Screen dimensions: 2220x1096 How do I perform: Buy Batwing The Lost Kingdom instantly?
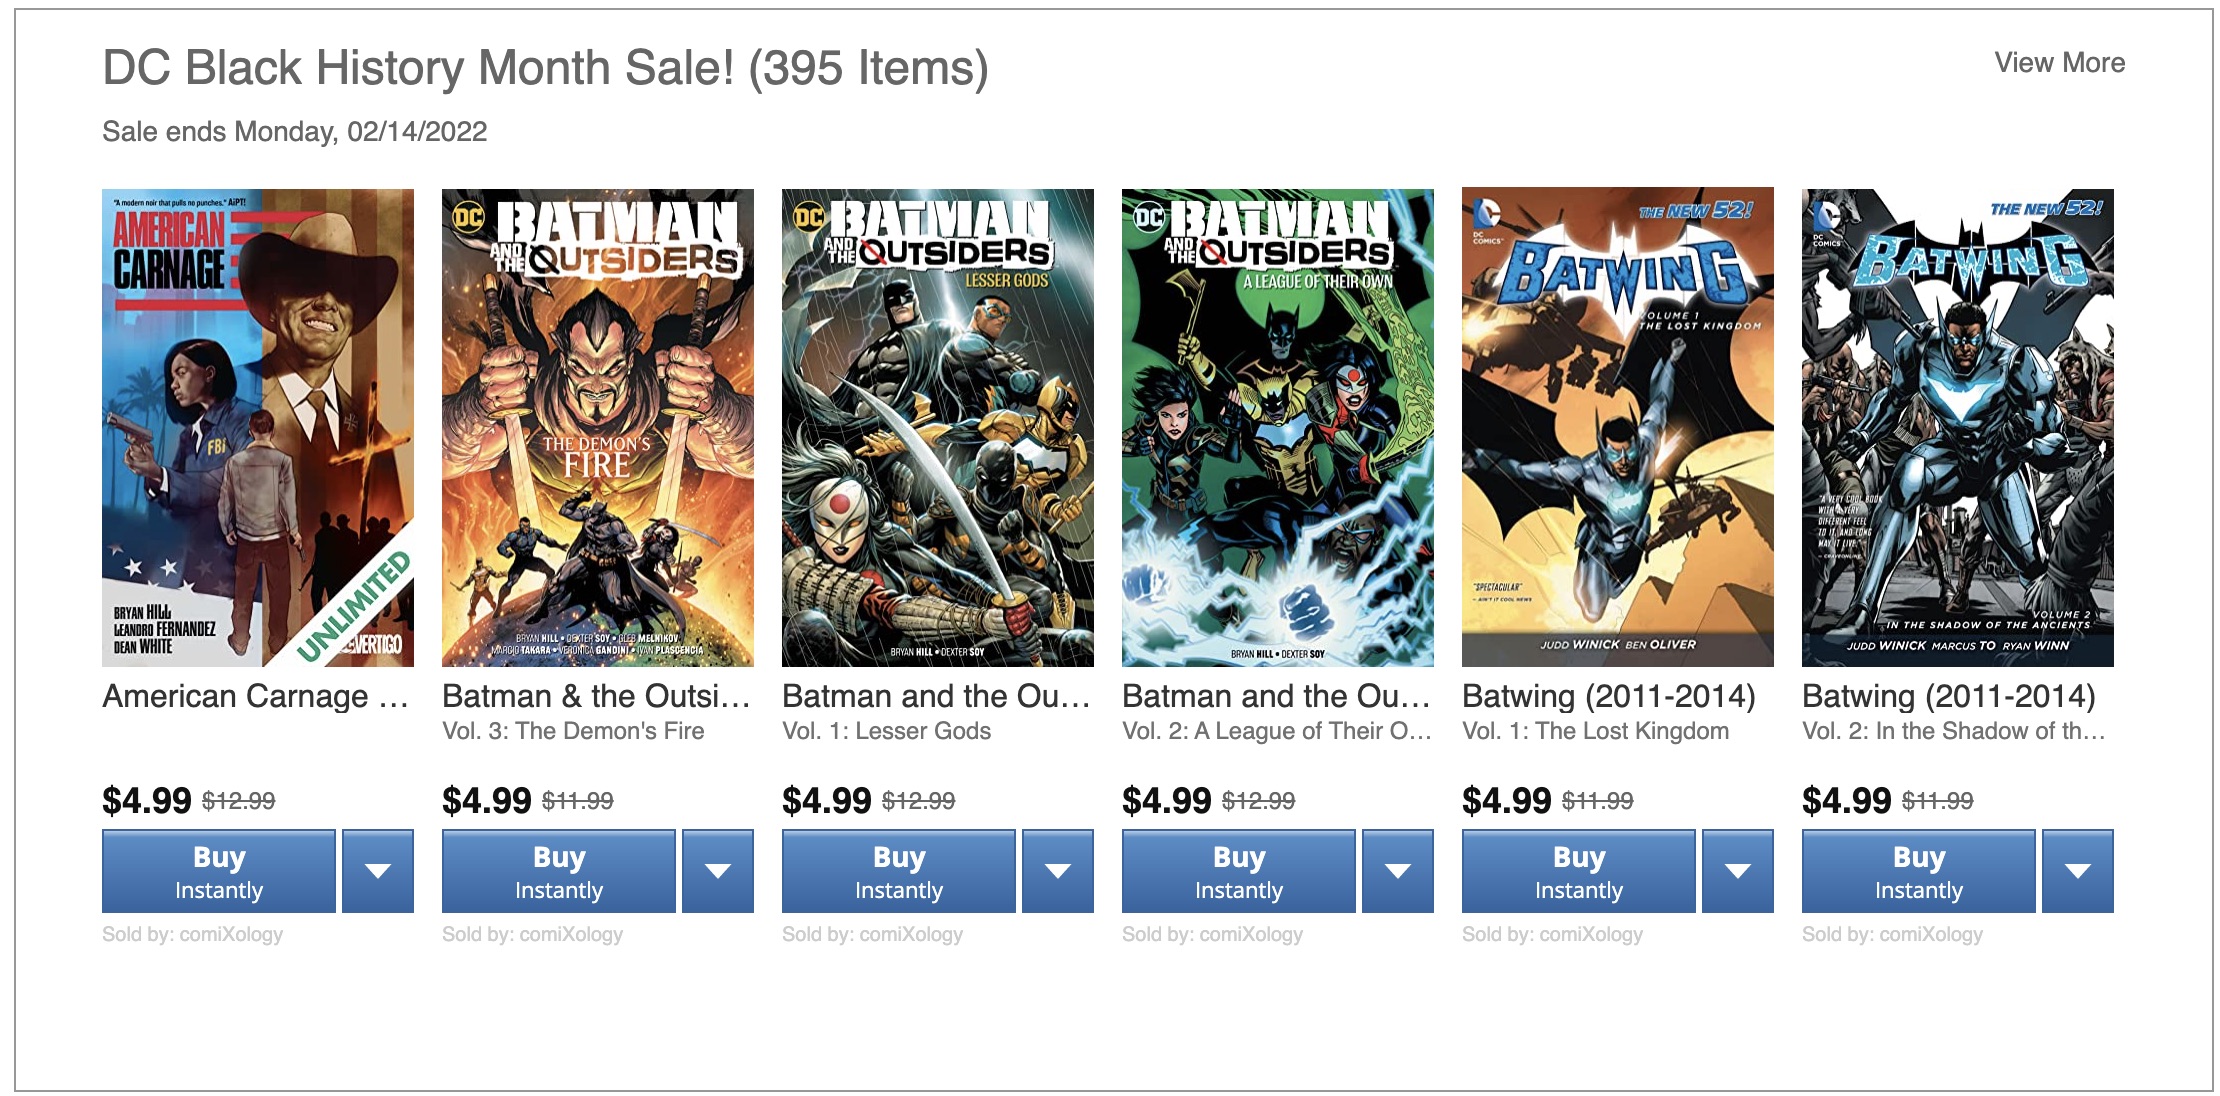point(1579,871)
